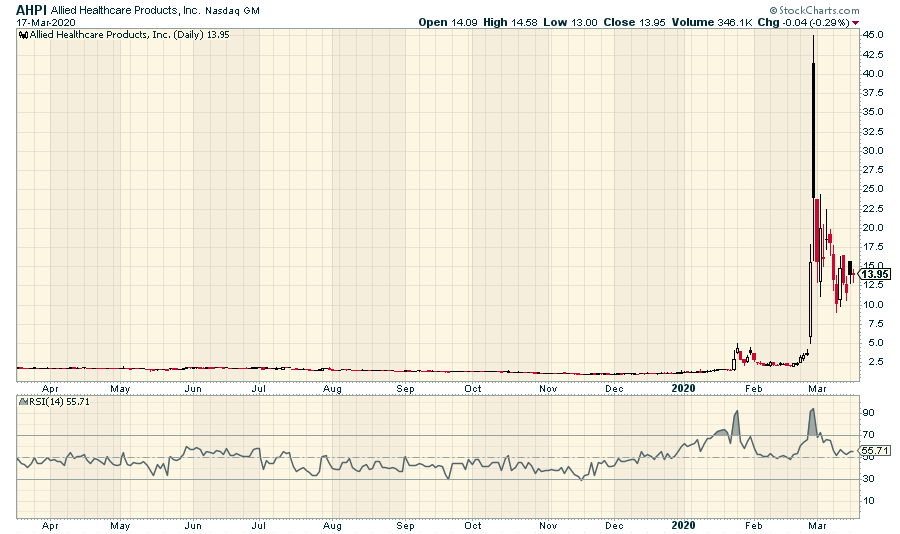Viewport: 900px width, 534px height.
Task: Click the 'RSI(14) 55.71' indicator legend
Action: [57, 402]
